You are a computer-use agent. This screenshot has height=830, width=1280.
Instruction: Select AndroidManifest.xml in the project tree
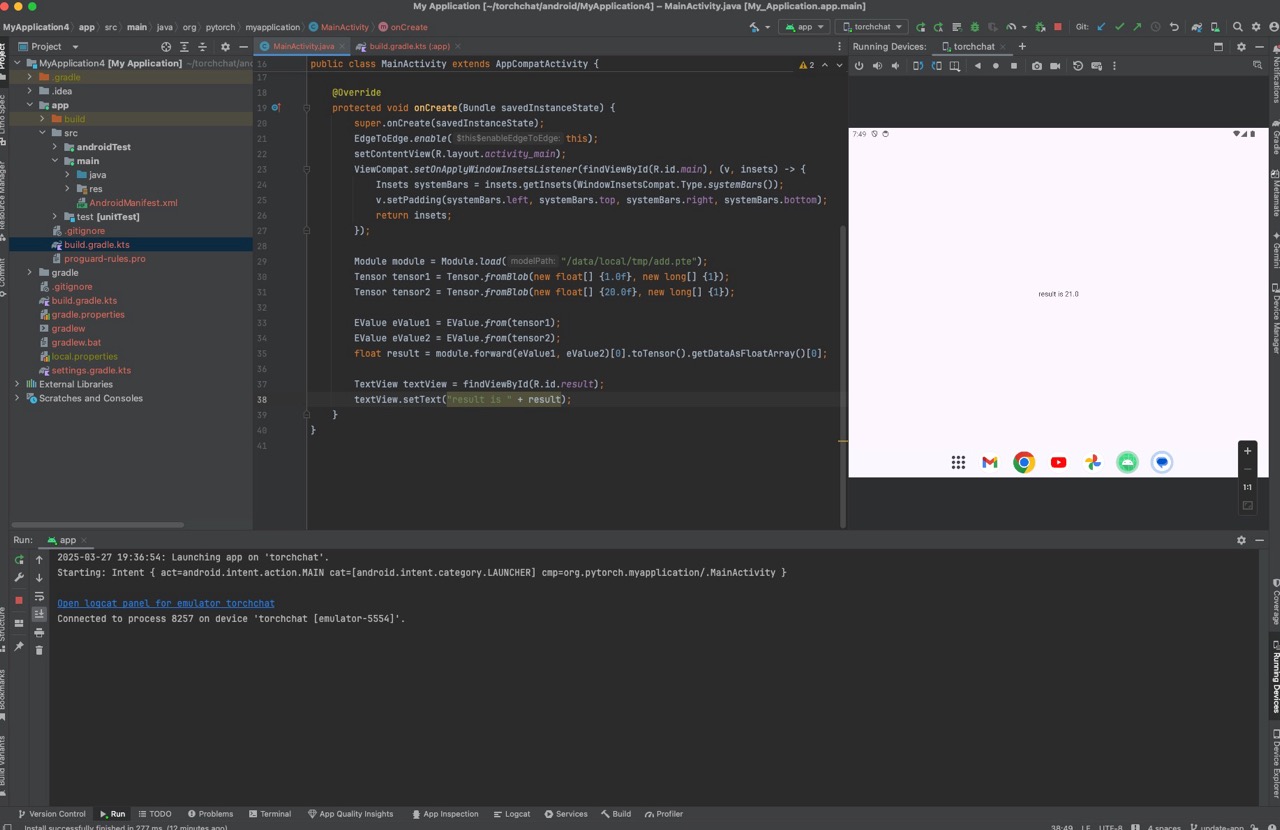133,202
